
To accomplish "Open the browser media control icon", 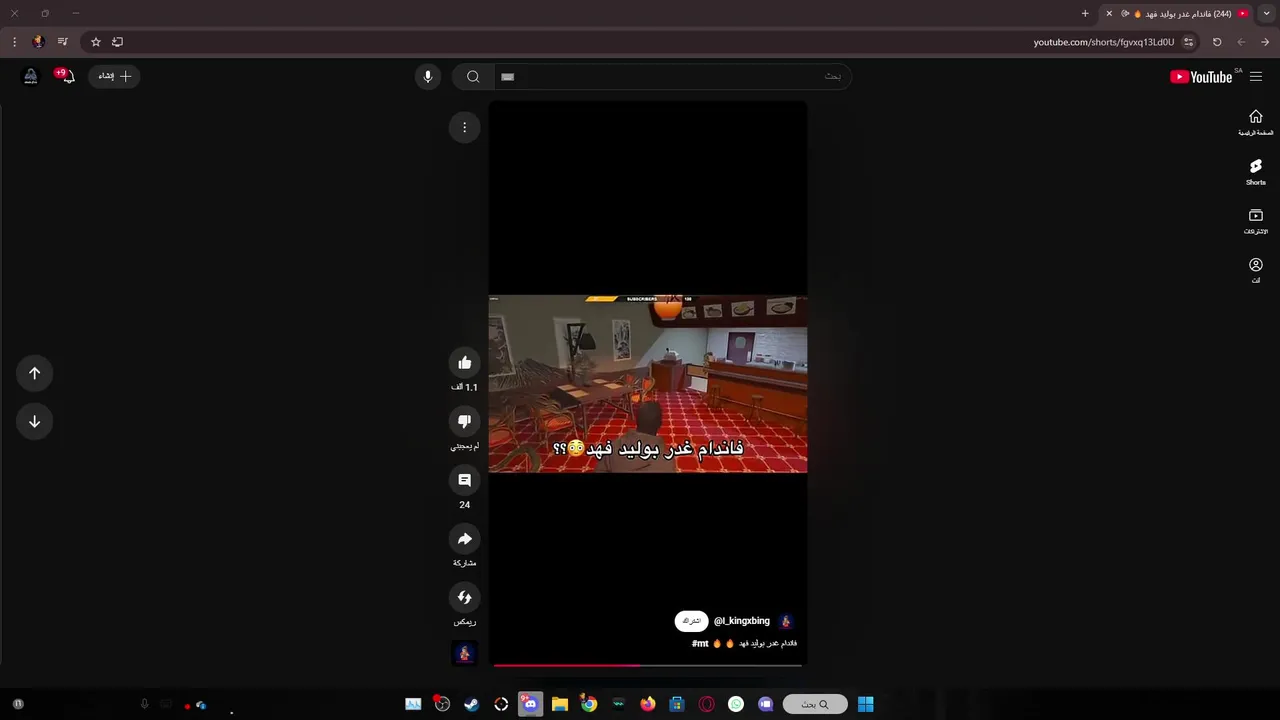I will 63,42.
